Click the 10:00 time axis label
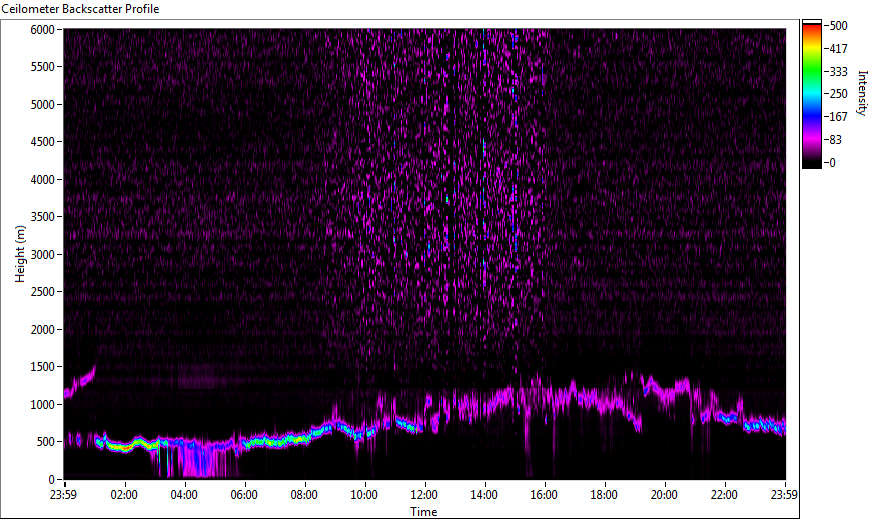872x519 pixels. pyautogui.click(x=364, y=495)
